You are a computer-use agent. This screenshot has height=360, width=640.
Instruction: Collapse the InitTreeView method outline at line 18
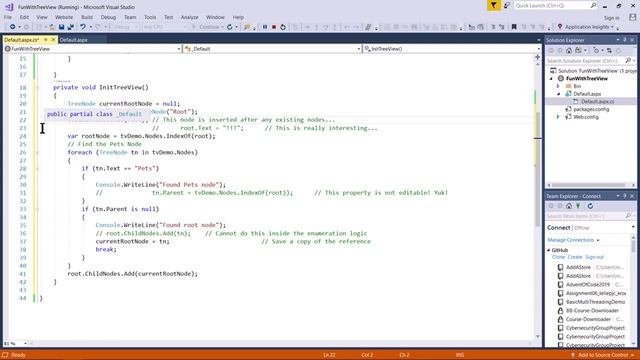37,87
